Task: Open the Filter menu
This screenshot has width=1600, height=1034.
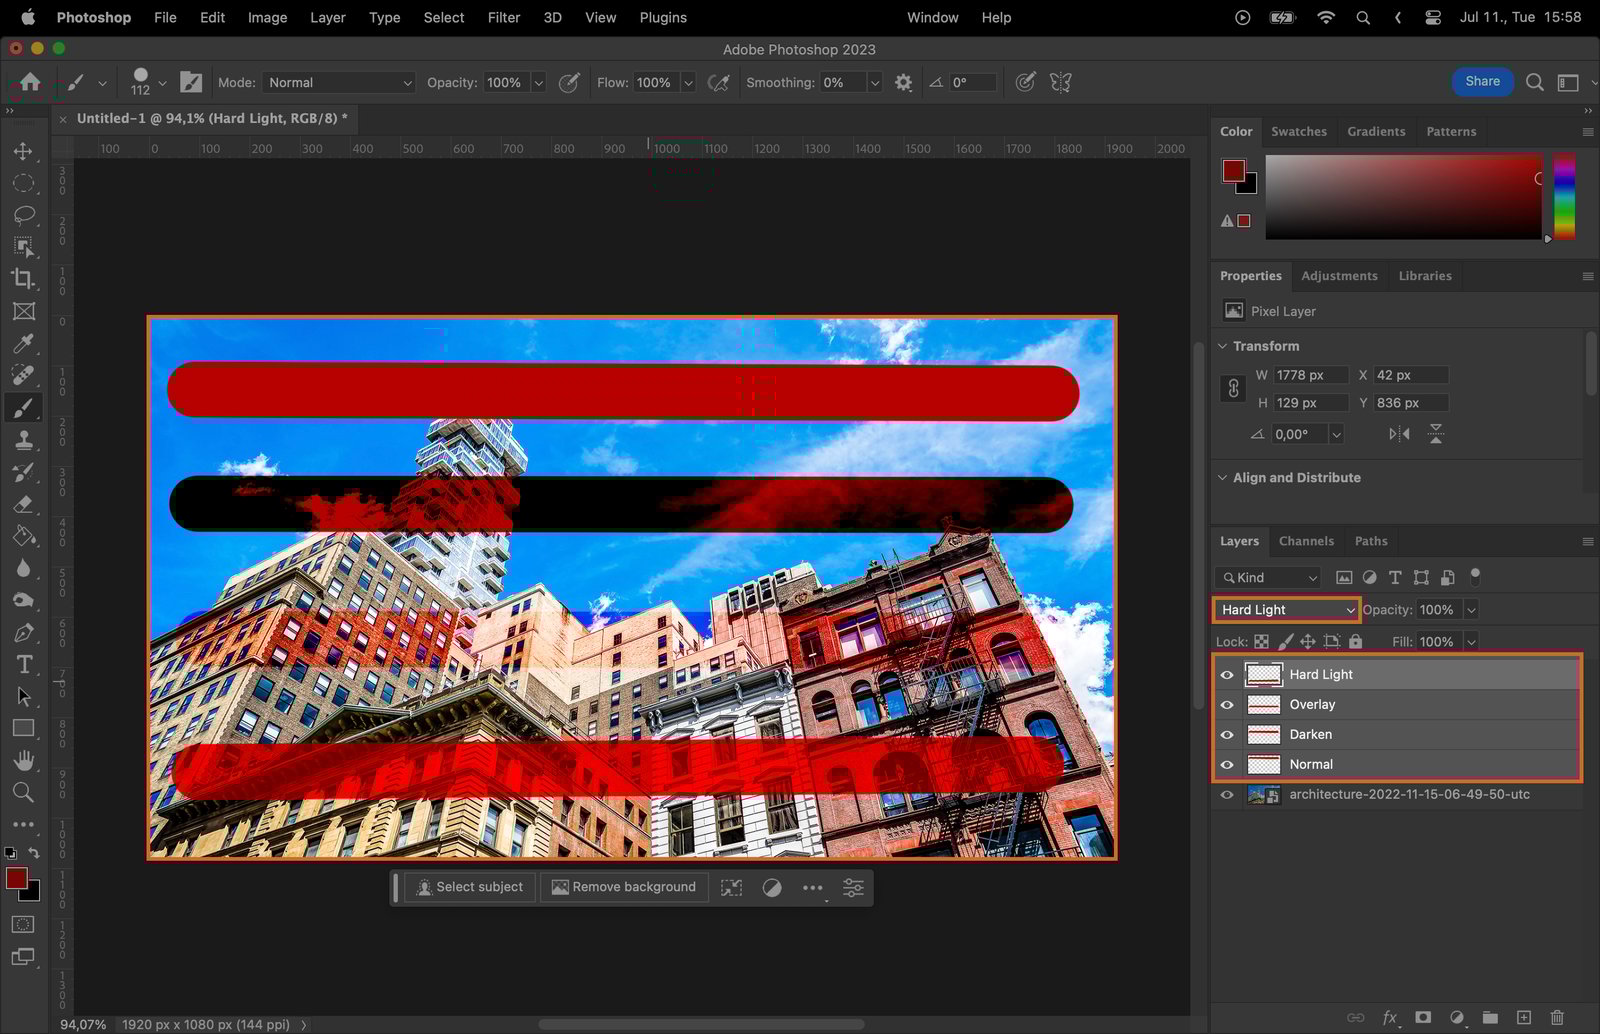Action: click(503, 17)
